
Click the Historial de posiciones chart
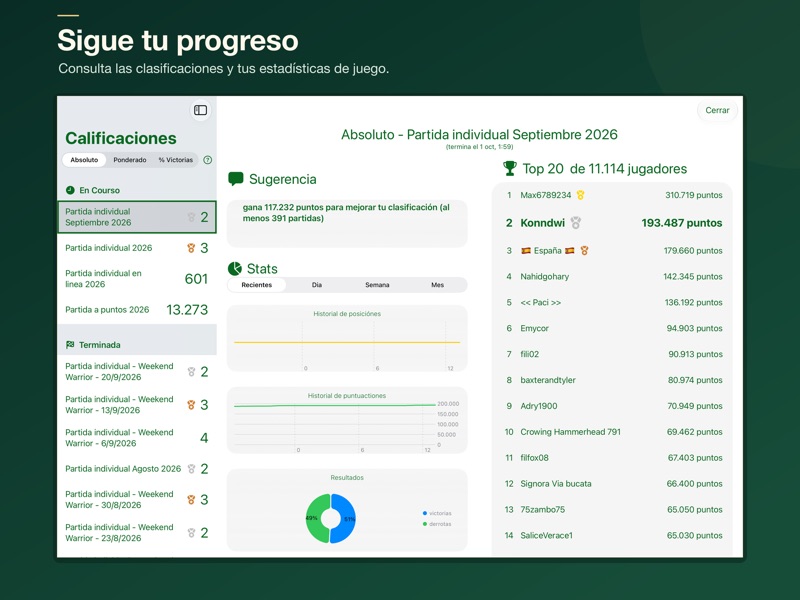click(347, 338)
